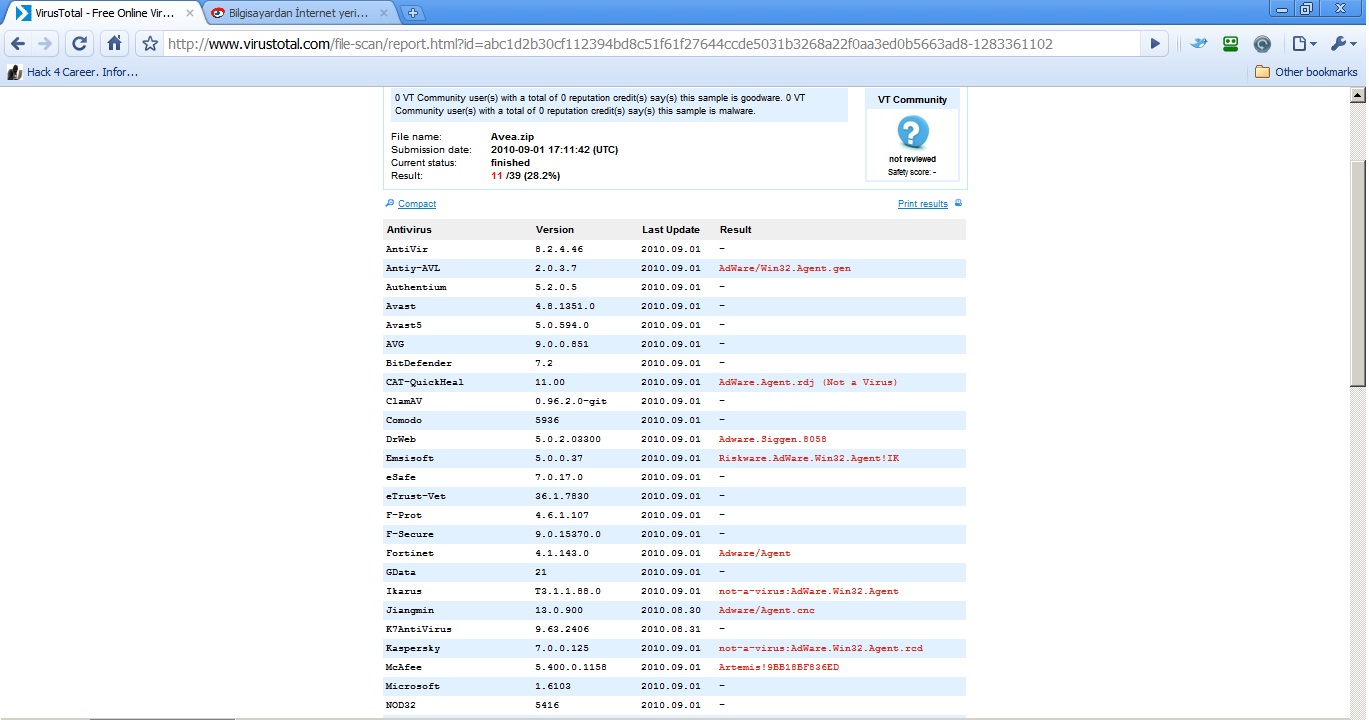Open the blue bird extension icon
The height and width of the screenshot is (720, 1369).
point(1198,44)
